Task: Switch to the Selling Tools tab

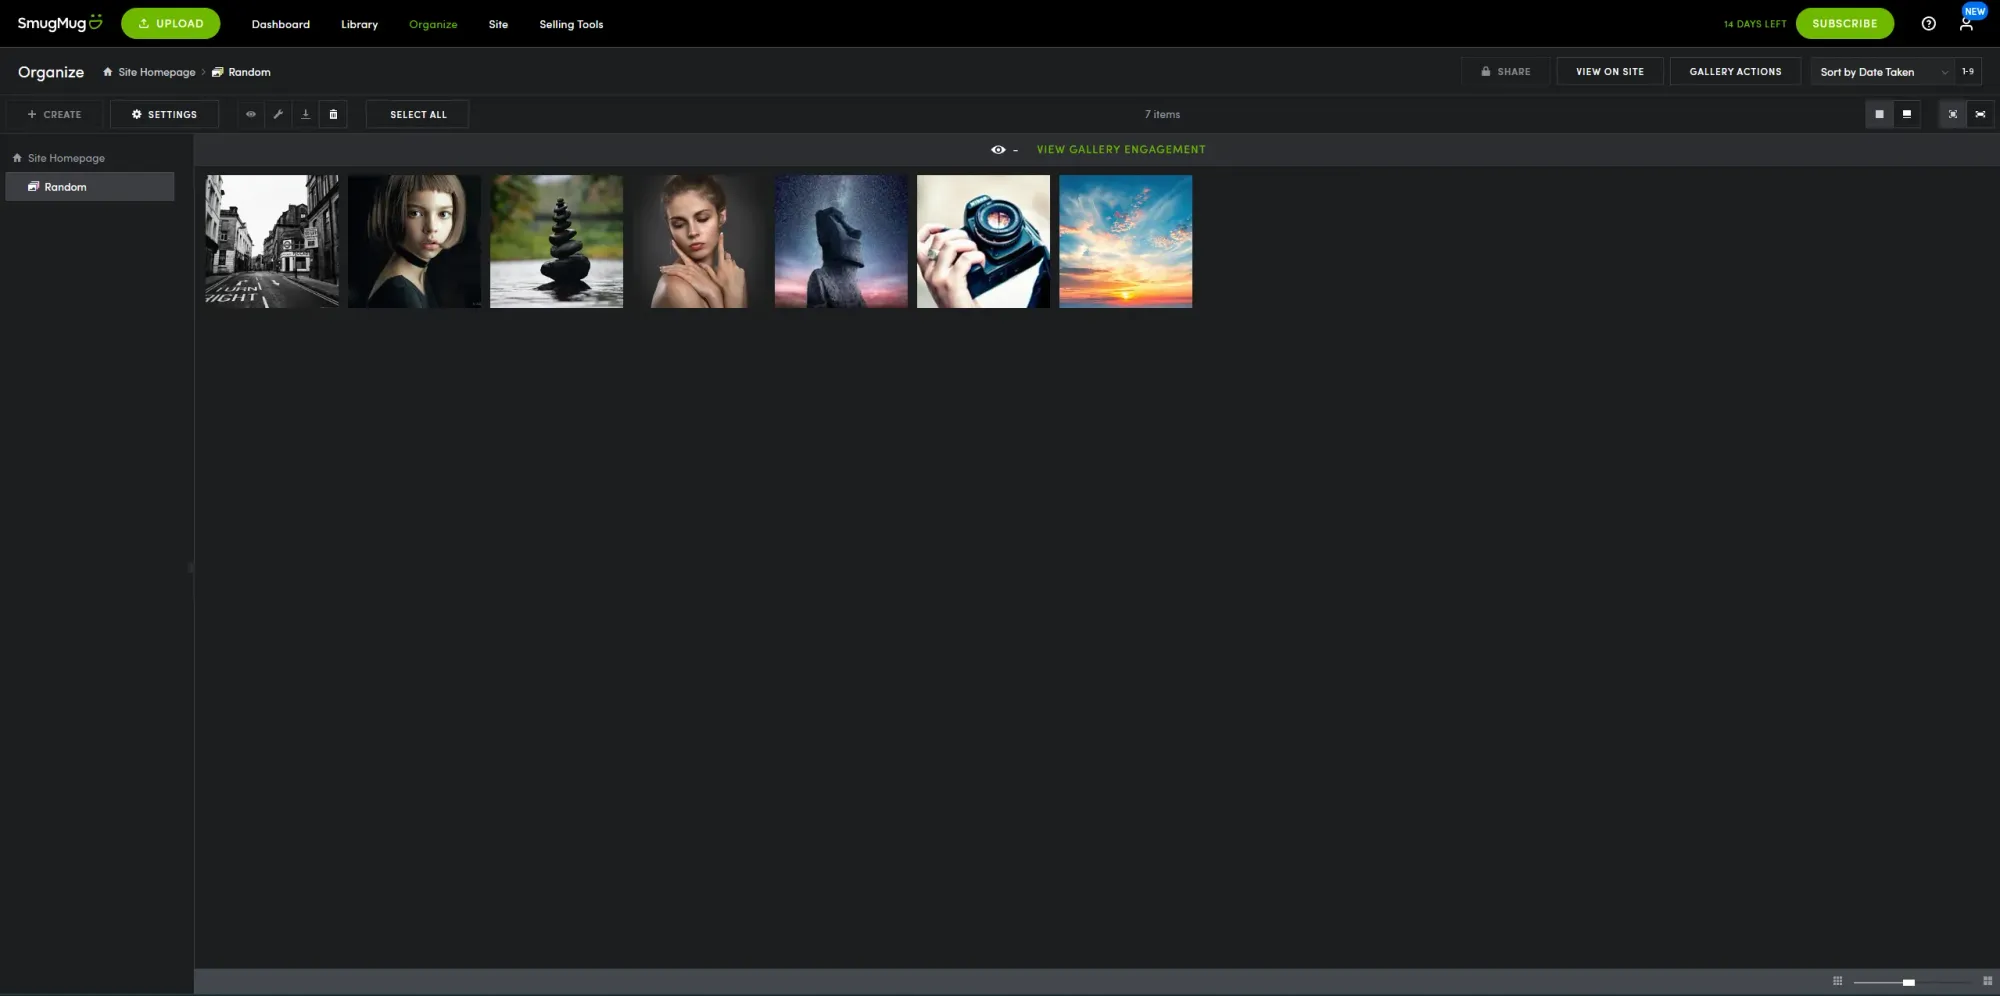Action: [x=571, y=24]
